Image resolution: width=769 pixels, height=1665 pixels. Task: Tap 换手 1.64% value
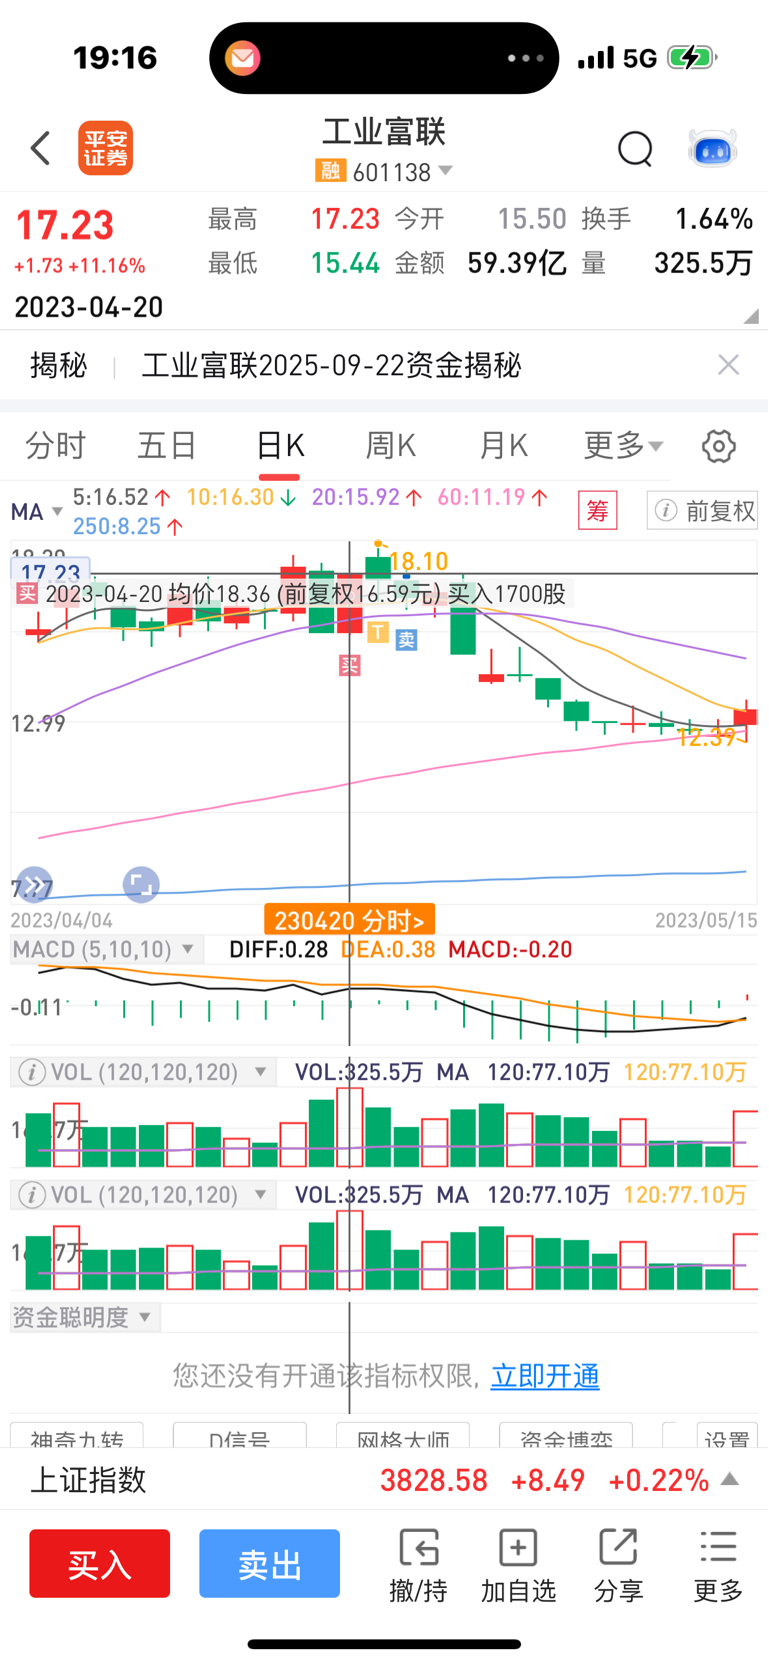714,219
